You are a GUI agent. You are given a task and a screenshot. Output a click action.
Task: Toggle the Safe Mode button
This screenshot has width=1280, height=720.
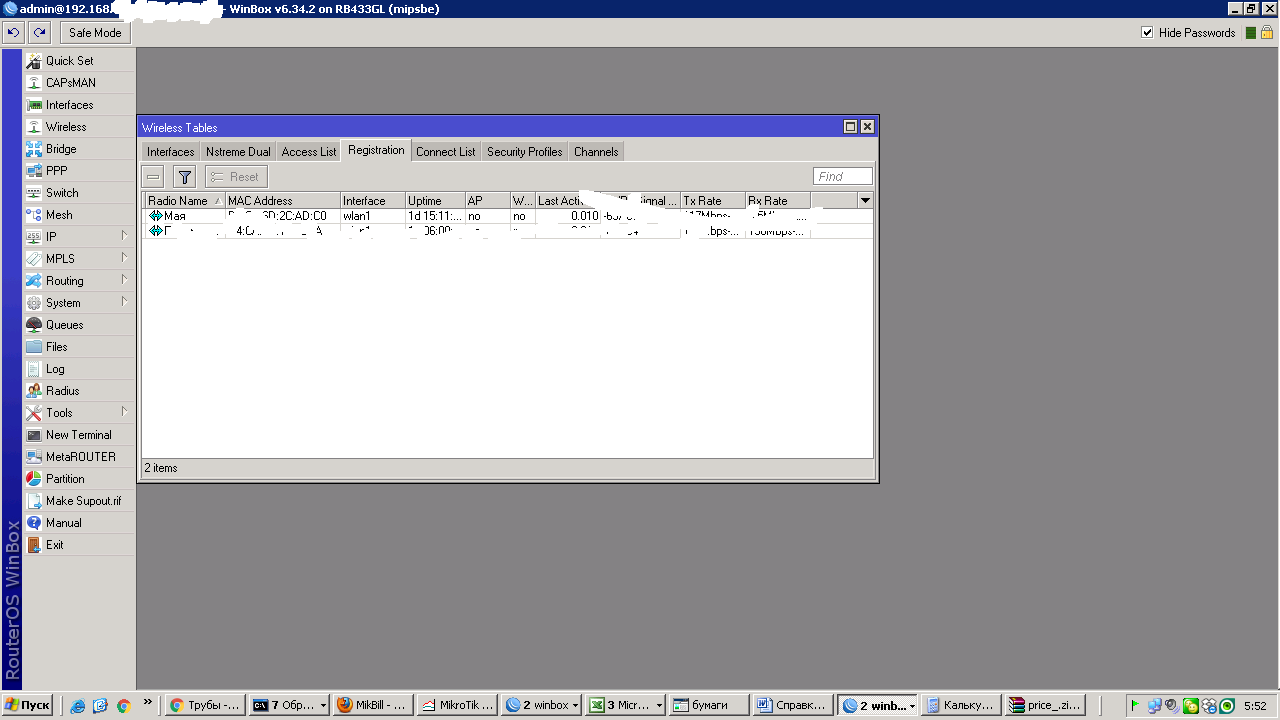(95, 33)
